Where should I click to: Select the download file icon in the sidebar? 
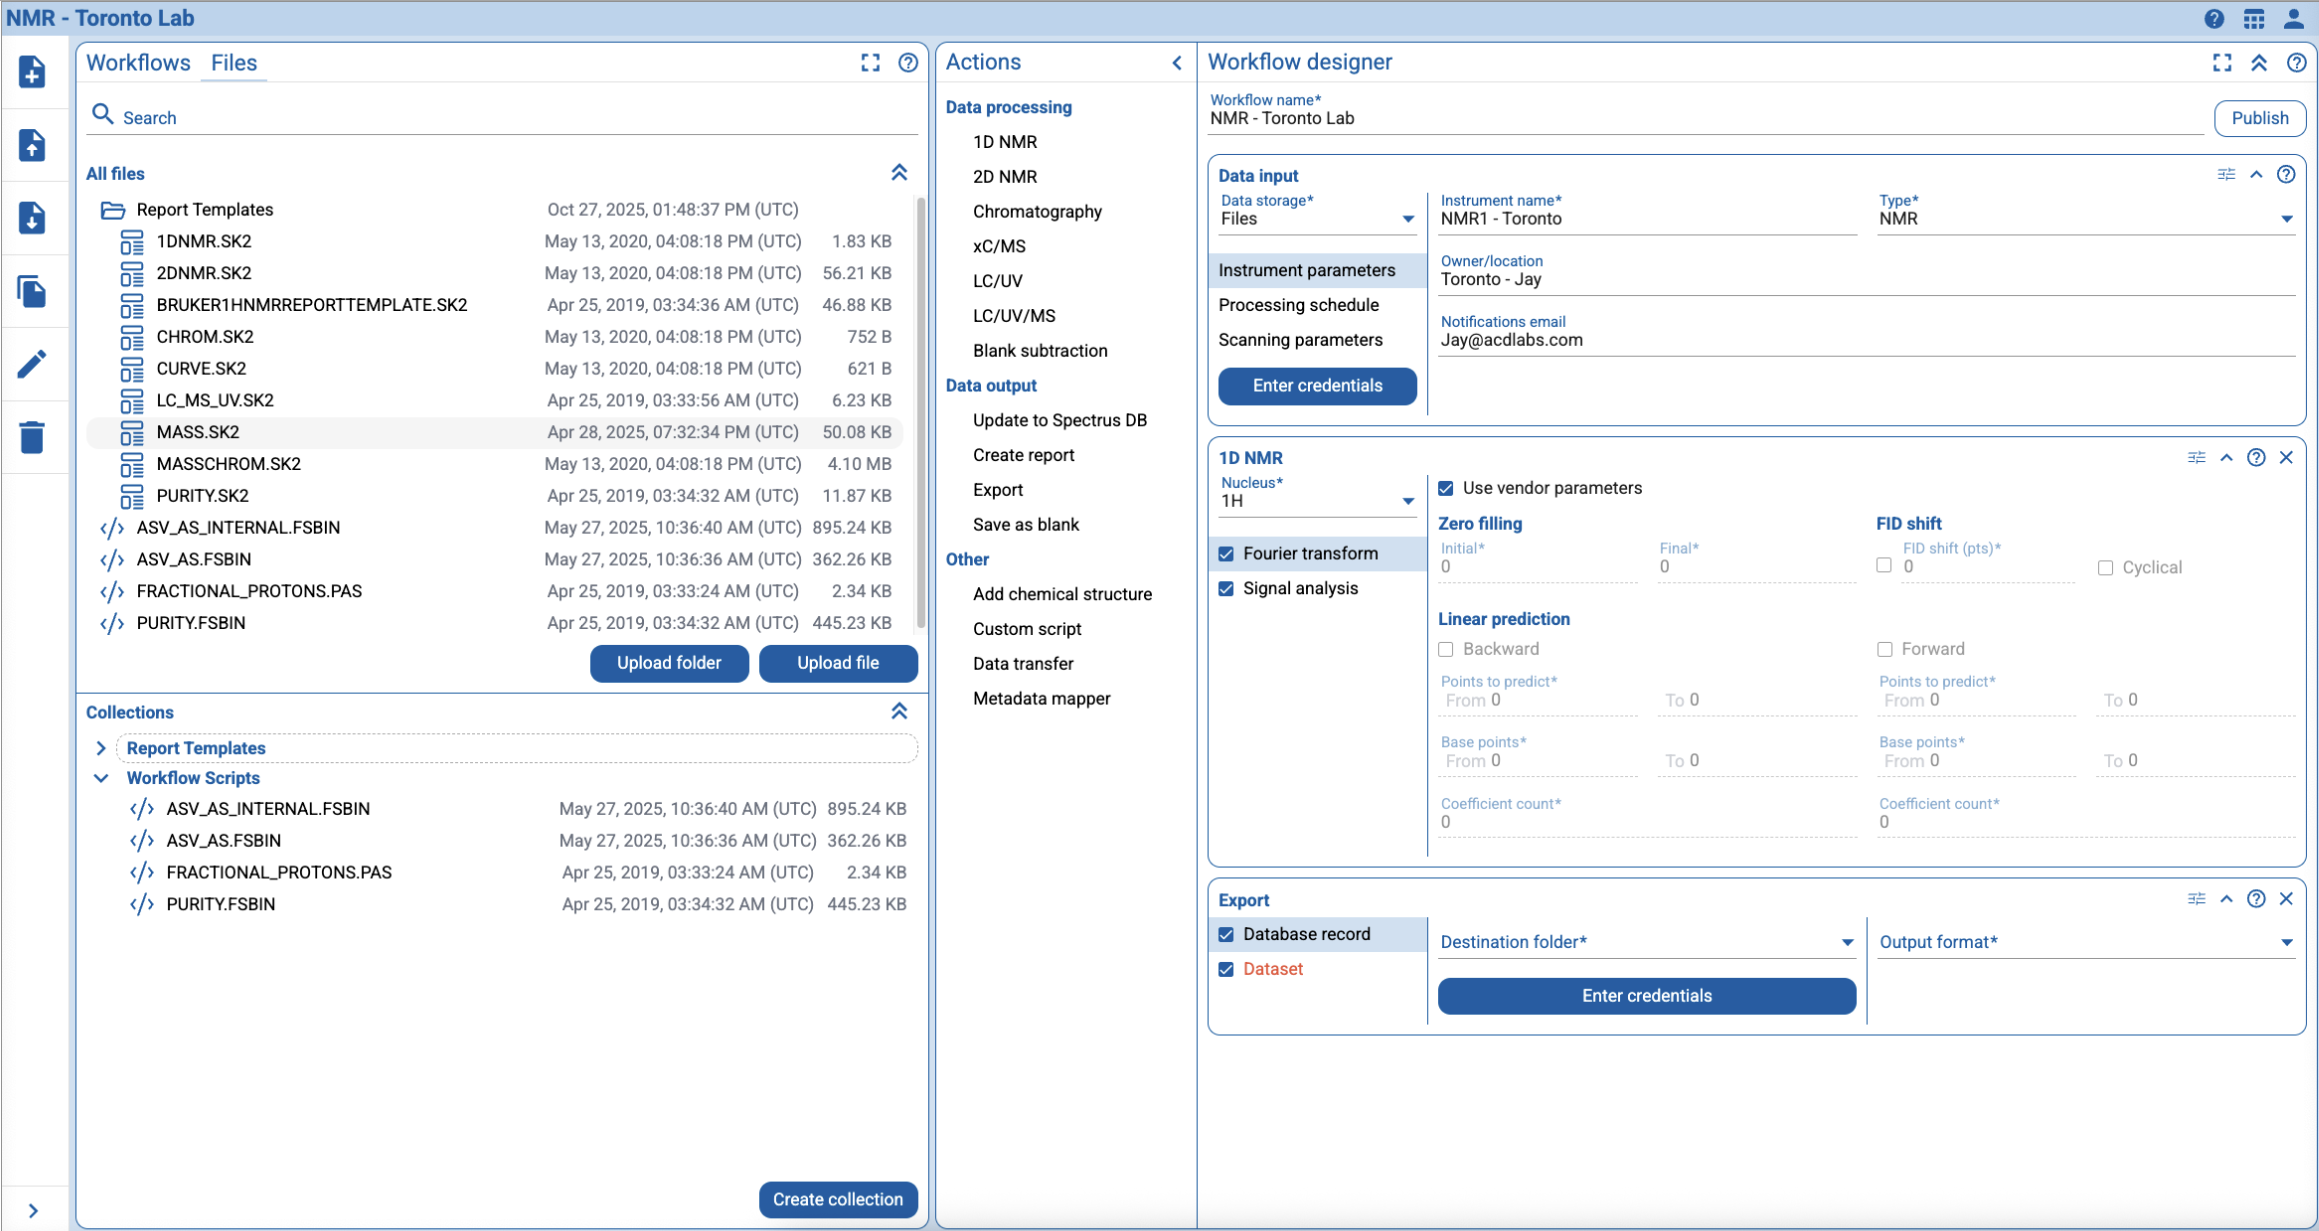click(x=33, y=218)
